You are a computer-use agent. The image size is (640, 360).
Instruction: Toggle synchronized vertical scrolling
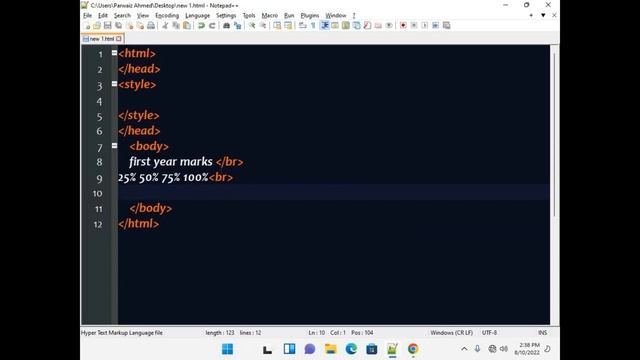277,25
